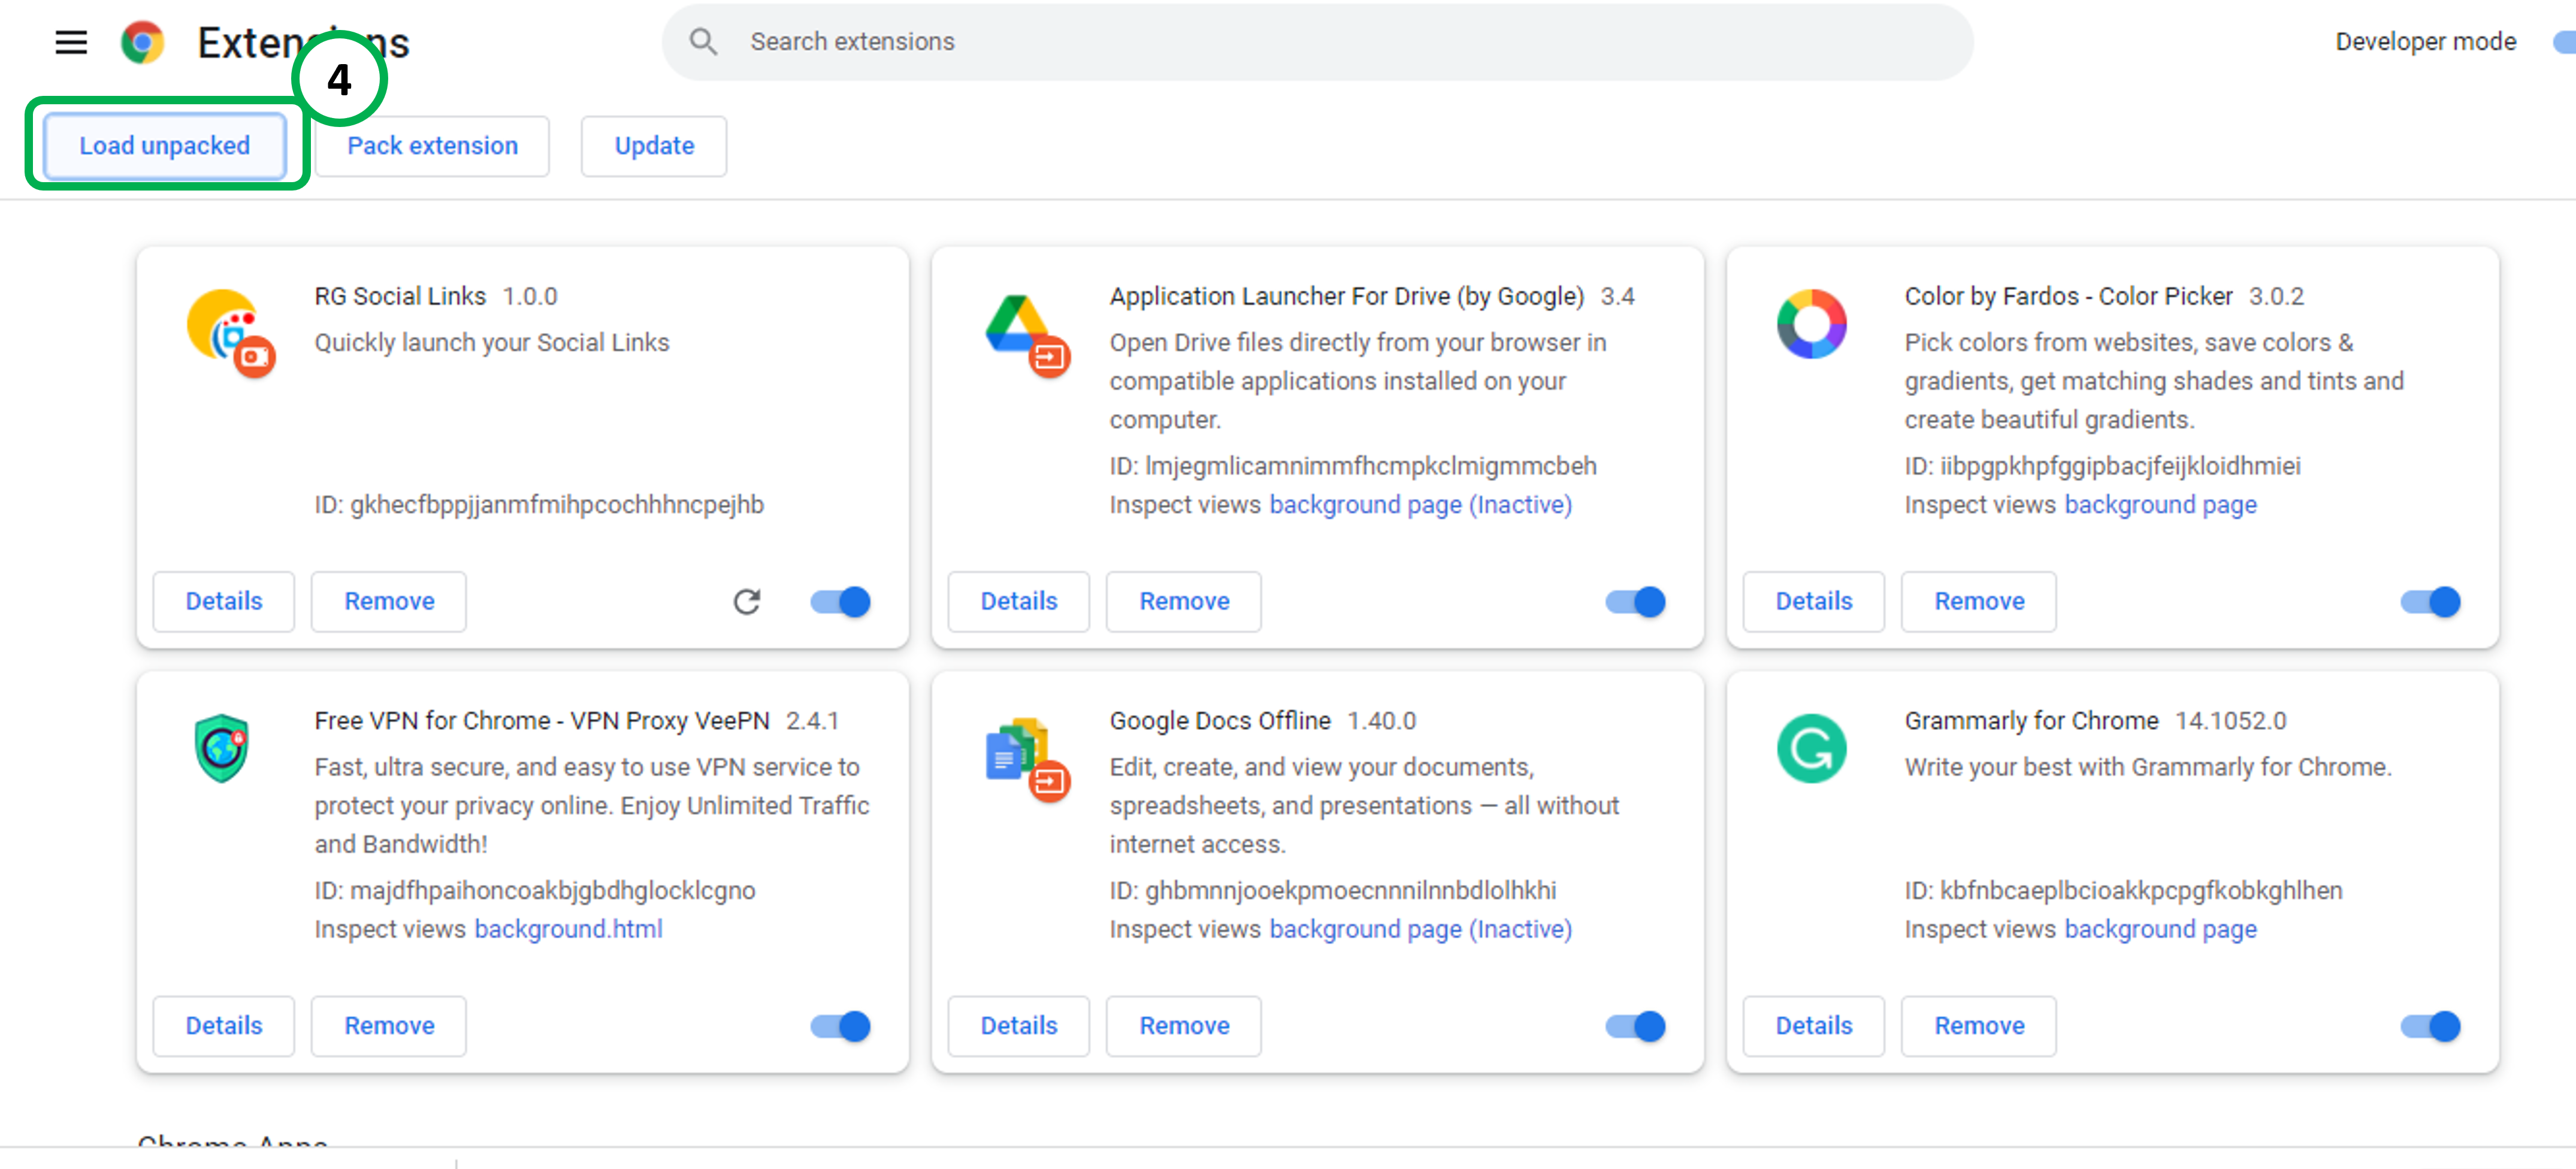Reload the RG Social Links extension
Viewport: 2576px width, 1169px height.
747,602
